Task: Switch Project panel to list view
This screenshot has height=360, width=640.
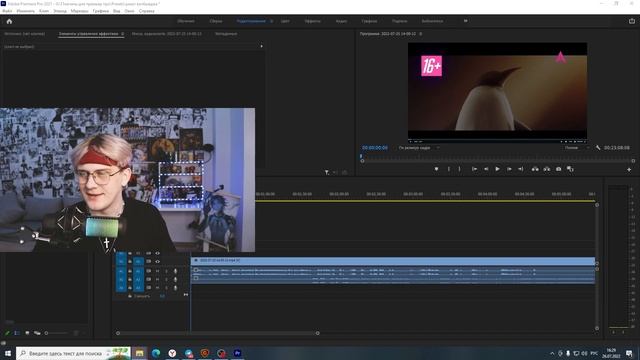Action: pos(17,333)
